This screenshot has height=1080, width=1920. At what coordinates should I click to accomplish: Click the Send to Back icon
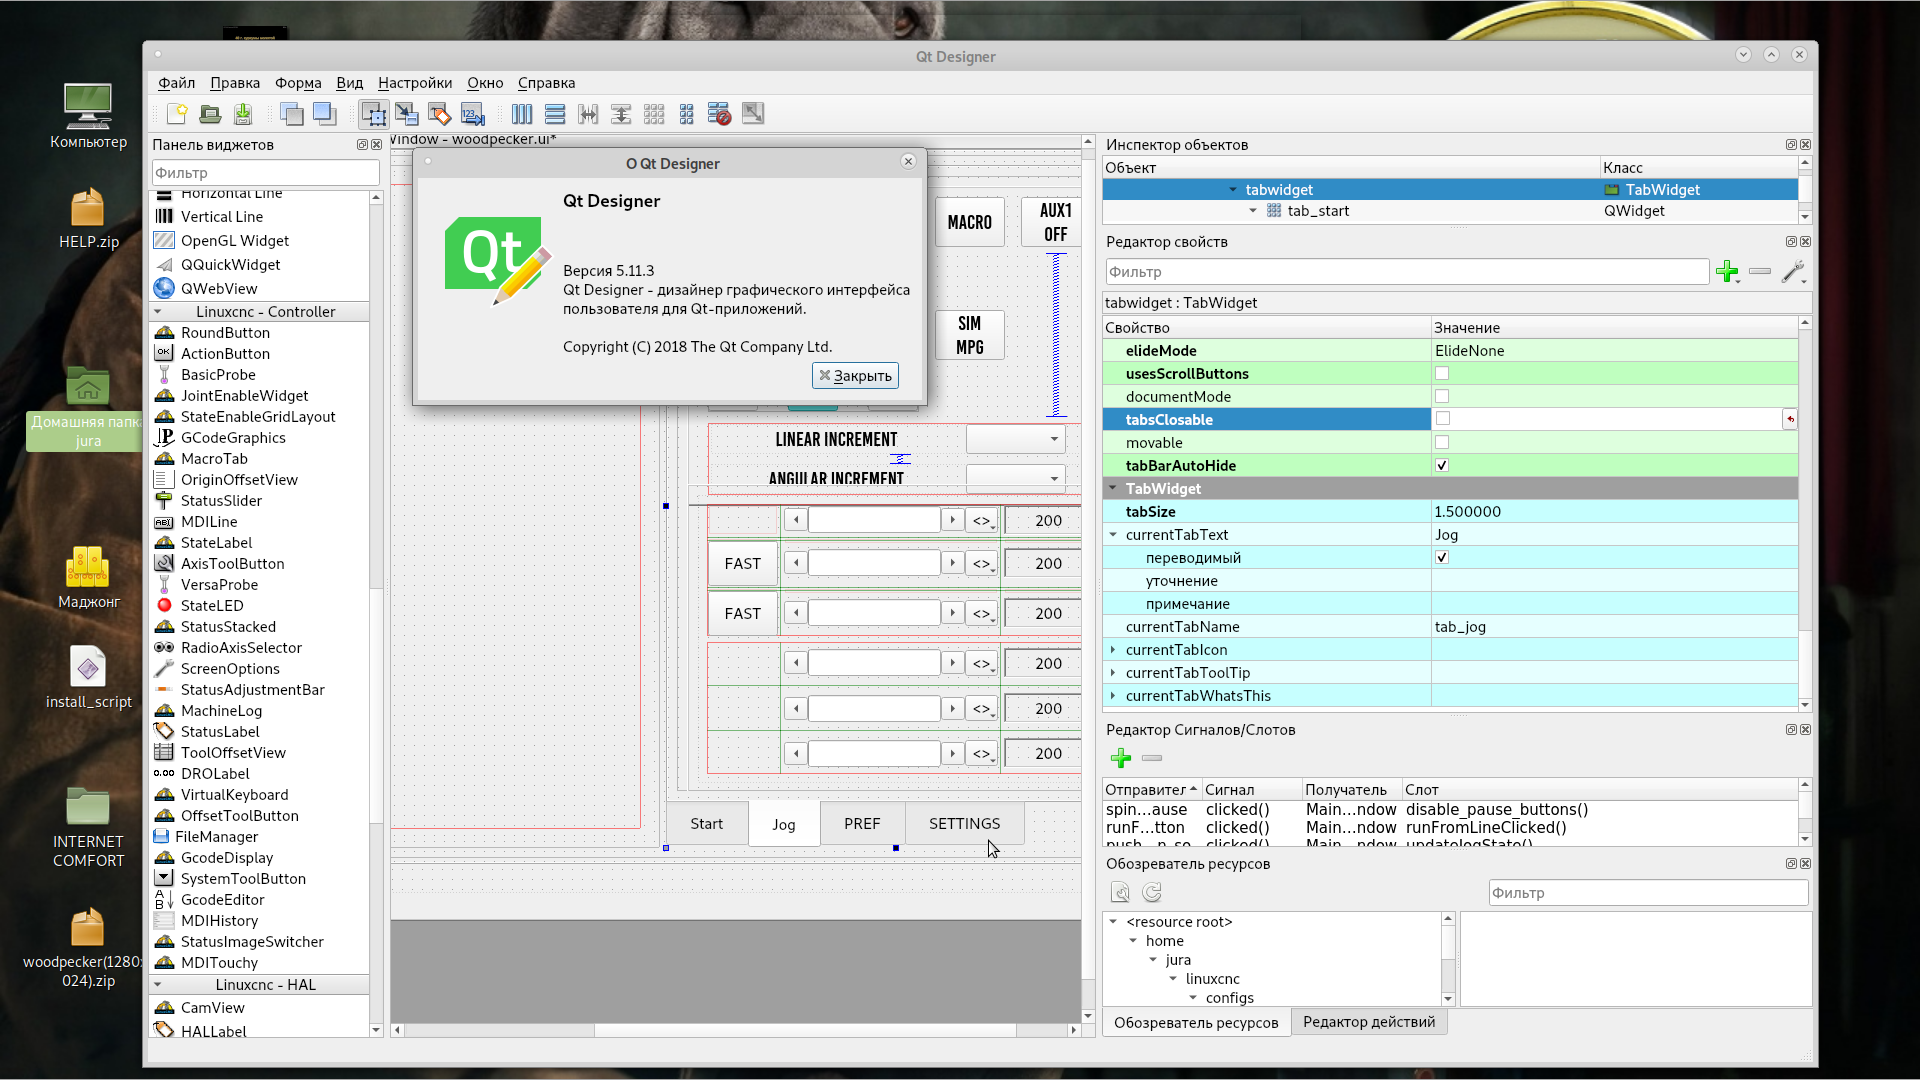pyautogui.click(x=292, y=114)
